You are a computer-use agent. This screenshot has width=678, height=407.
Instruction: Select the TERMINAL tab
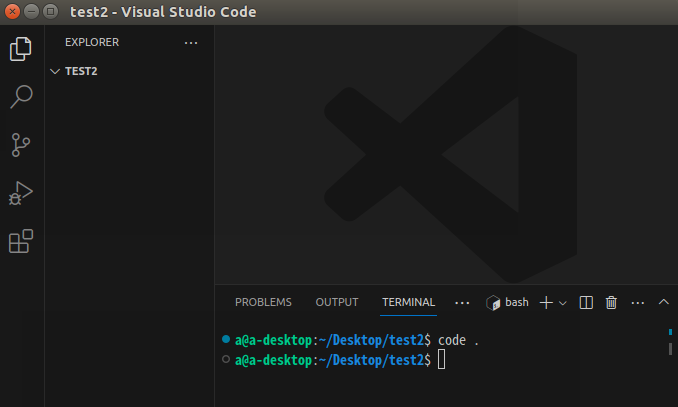point(408,302)
